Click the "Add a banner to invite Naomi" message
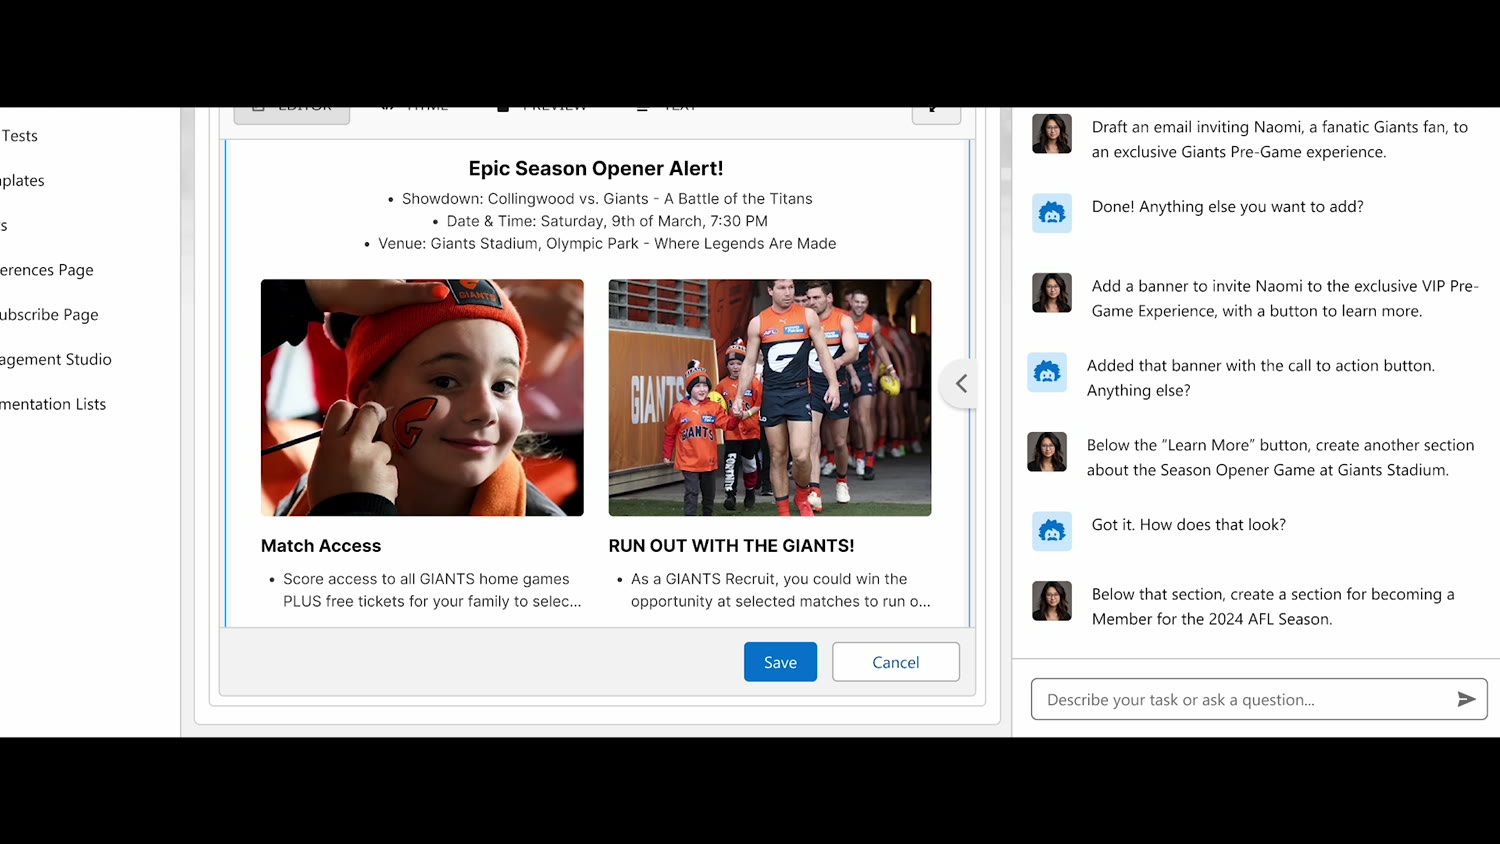 1285,299
